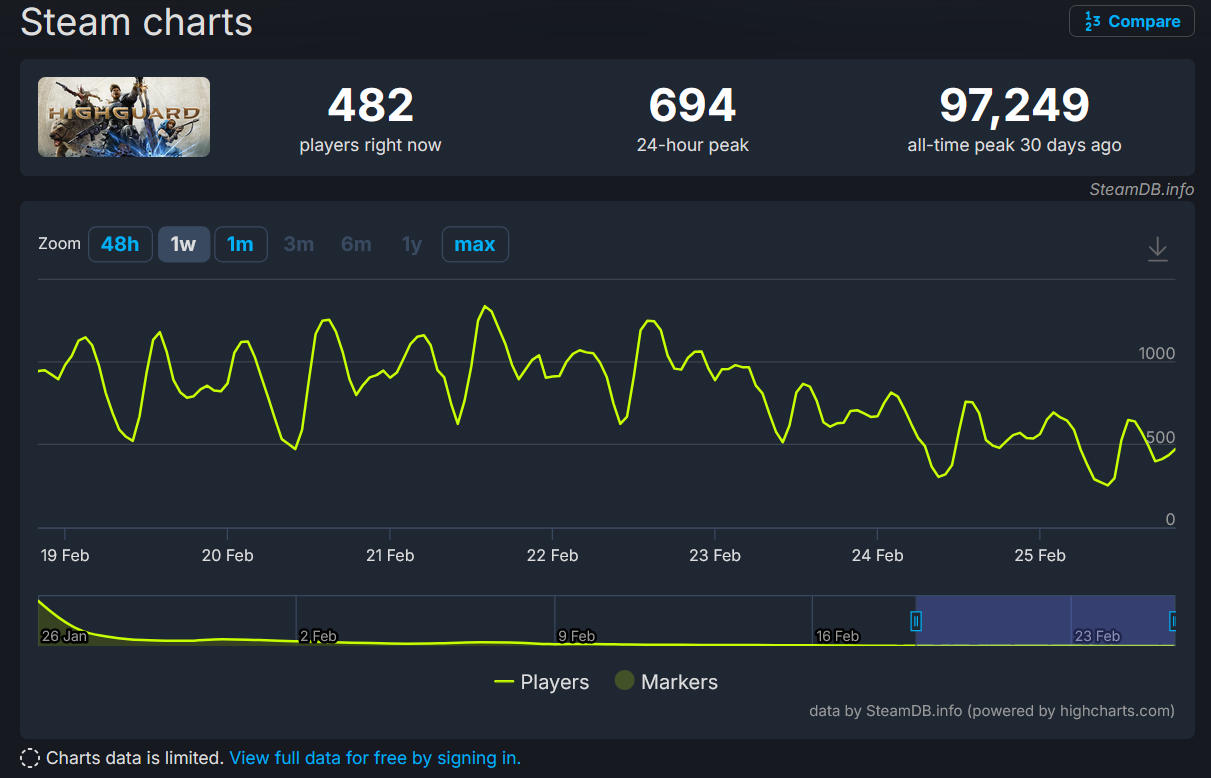Screen dimensions: 1211x778
Task: Click the 482 players right now value
Action: click(370, 105)
